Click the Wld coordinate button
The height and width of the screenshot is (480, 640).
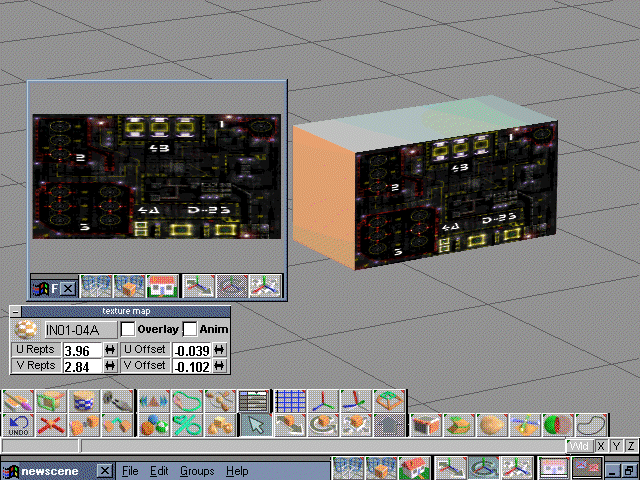pos(580,445)
